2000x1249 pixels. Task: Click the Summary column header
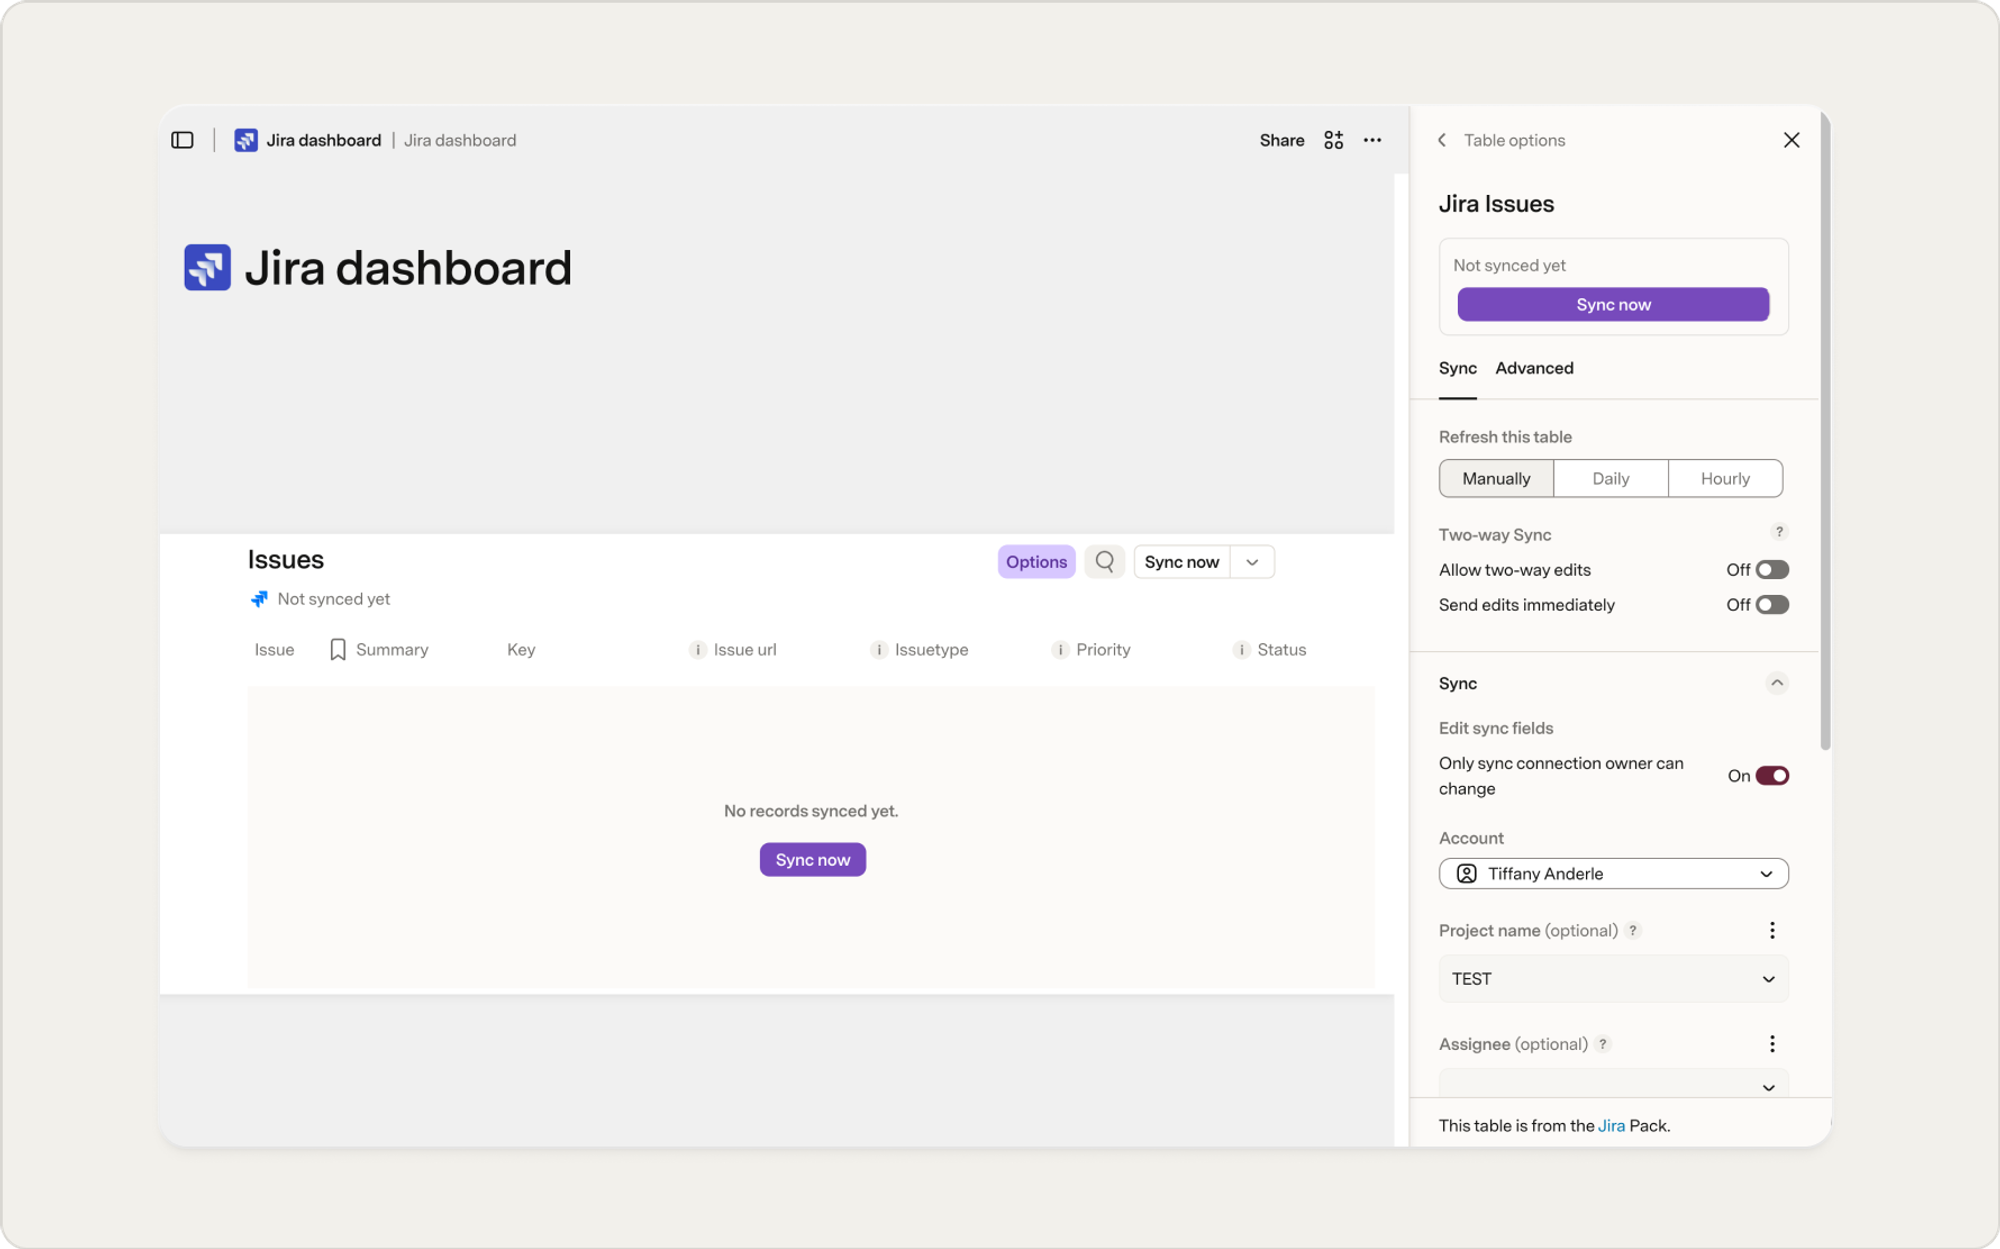pos(392,650)
